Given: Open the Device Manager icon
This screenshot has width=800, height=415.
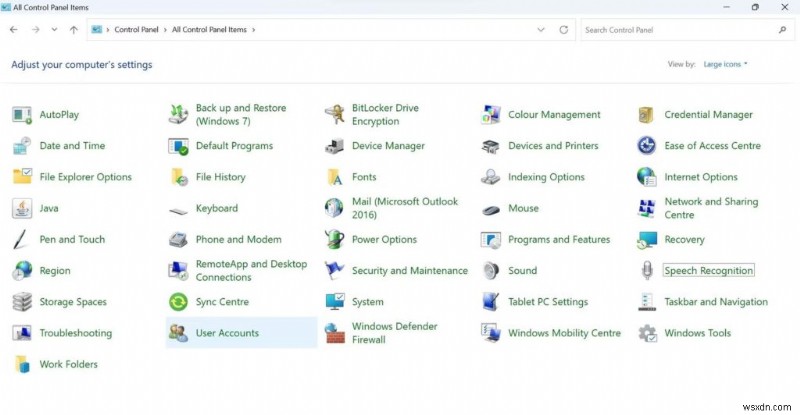Looking at the screenshot, I should pyautogui.click(x=334, y=146).
